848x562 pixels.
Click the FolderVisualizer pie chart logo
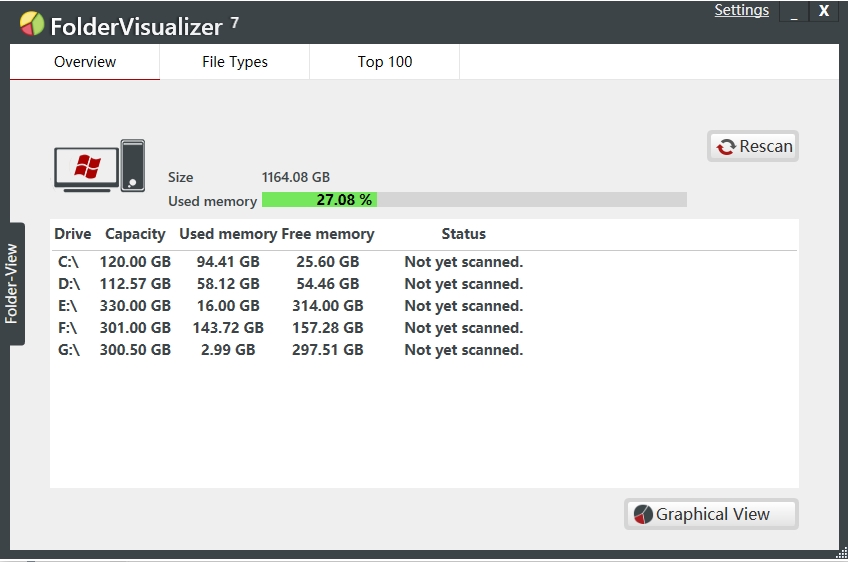click(x=32, y=24)
